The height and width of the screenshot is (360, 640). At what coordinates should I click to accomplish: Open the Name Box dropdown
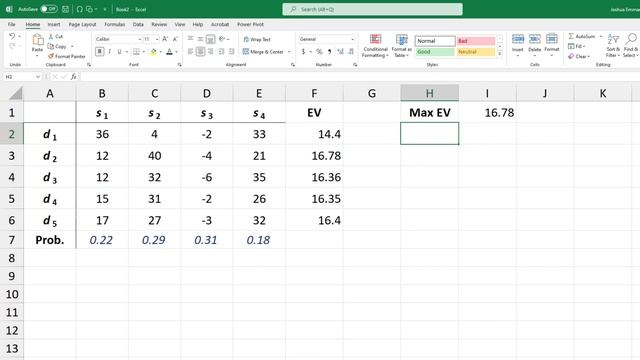(38, 77)
